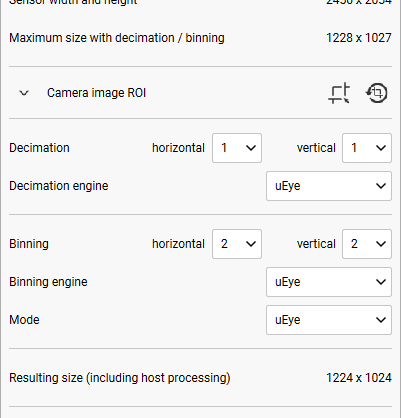Open the Decimation engine dropdown
401x418 pixels.
click(x=329, y=186)
